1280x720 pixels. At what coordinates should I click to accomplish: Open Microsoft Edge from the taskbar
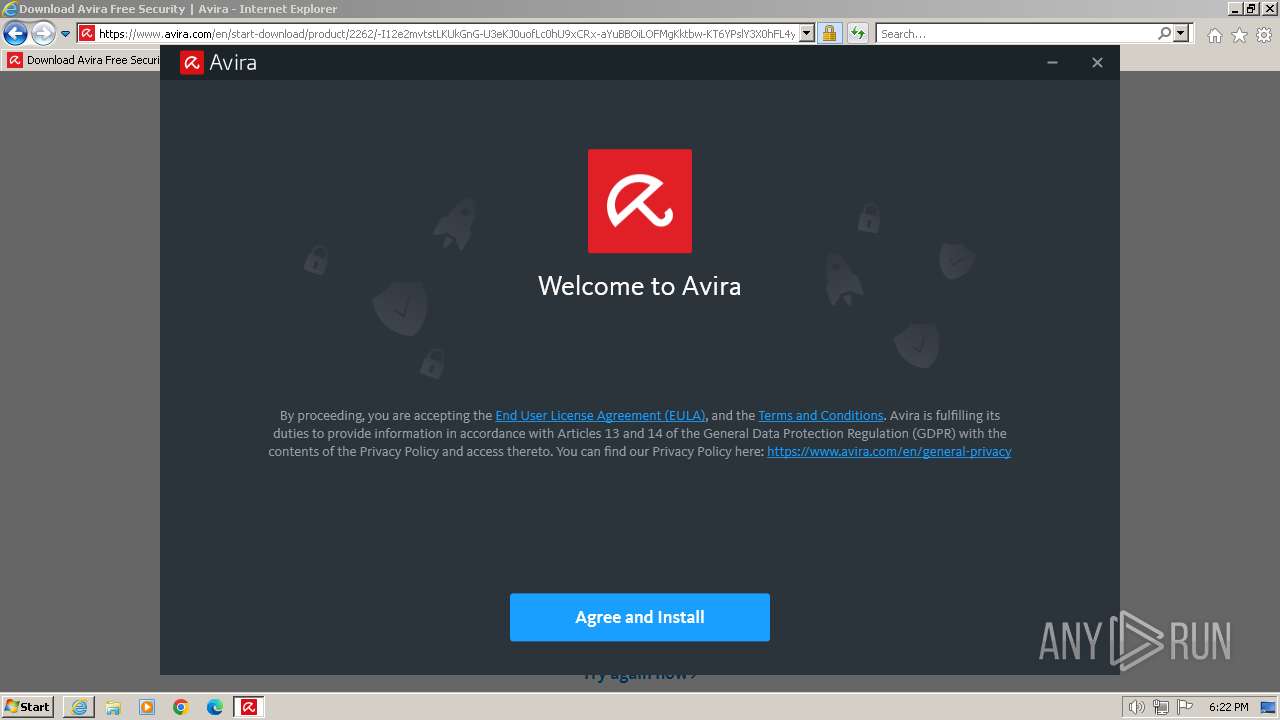click(215, 707)
